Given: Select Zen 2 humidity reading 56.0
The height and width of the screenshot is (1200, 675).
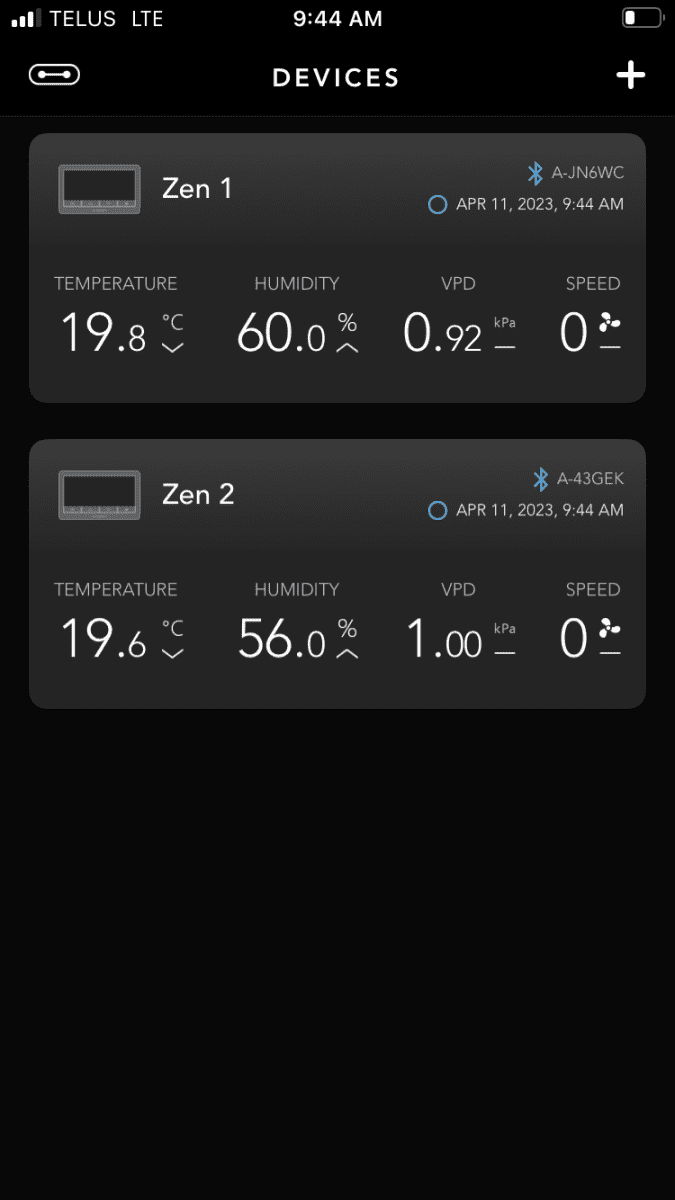Looking at the screenshot, I should click(282, 639).
